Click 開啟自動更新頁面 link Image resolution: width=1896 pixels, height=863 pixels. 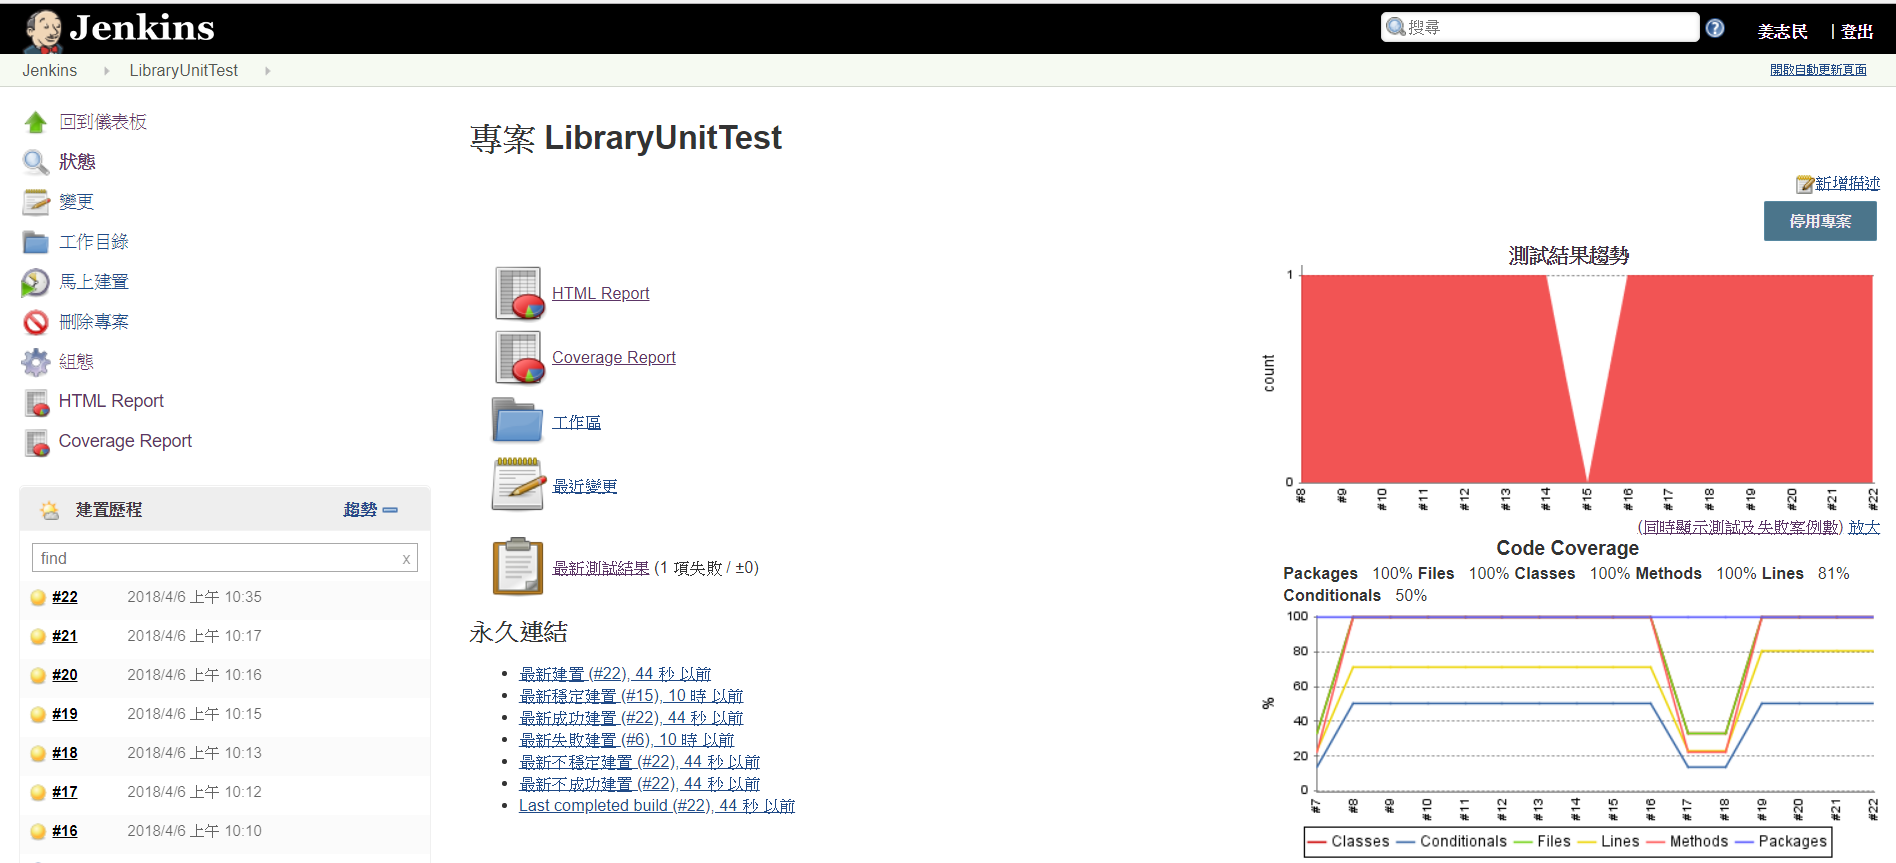(1818, 70)
